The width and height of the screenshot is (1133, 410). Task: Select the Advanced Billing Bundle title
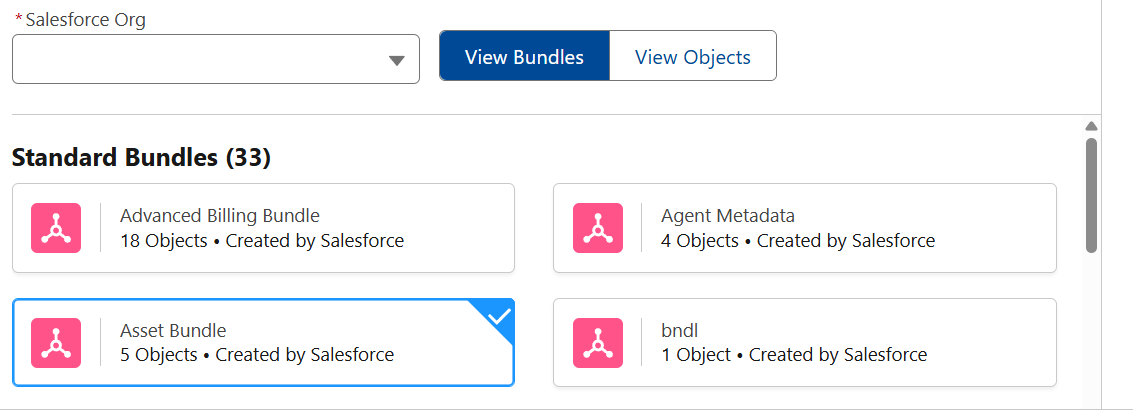(x=220, y=216)
